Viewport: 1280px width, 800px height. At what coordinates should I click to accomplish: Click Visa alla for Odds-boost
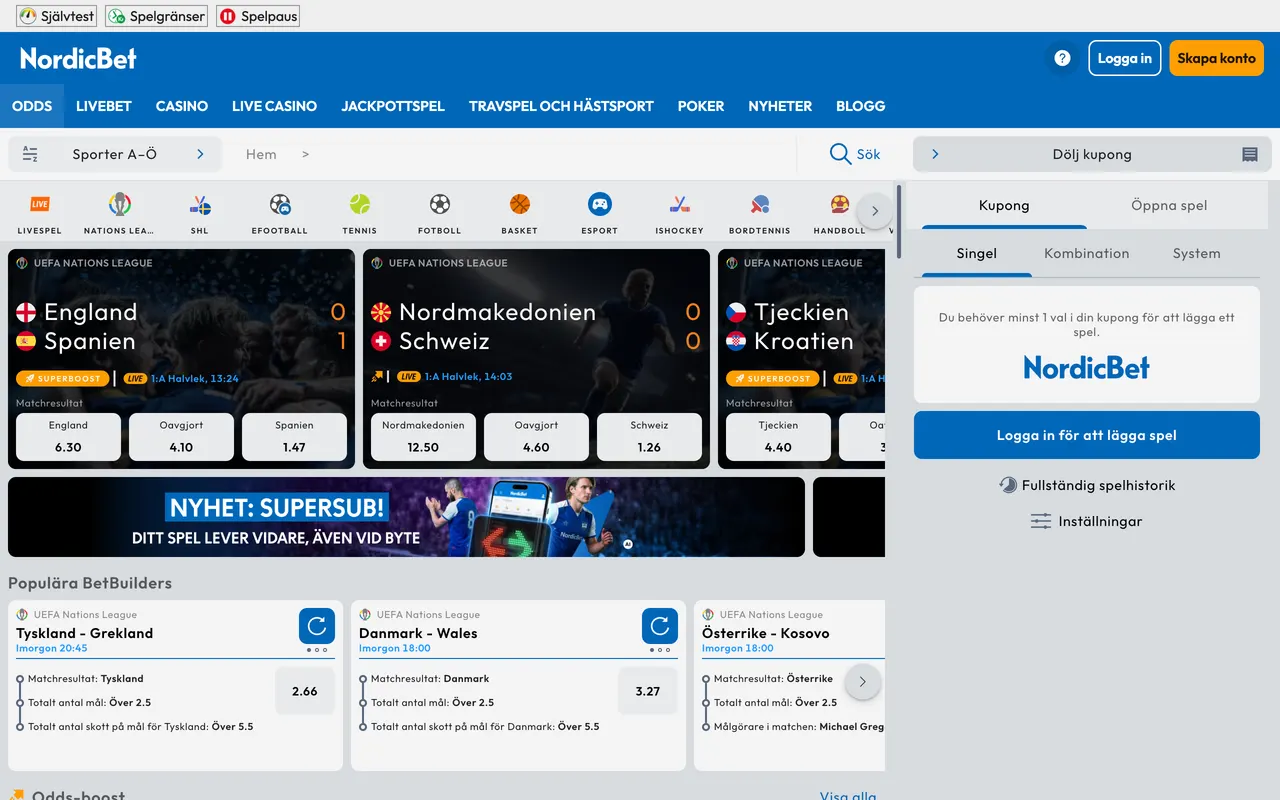pos(848,796)
